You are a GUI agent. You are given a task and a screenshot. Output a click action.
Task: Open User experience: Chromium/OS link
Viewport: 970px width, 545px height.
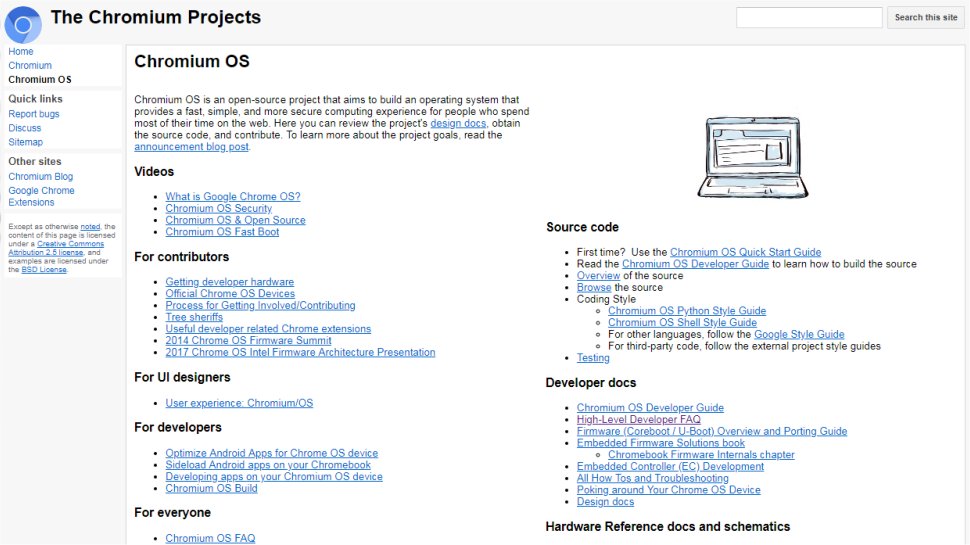(x=239, y=403)
